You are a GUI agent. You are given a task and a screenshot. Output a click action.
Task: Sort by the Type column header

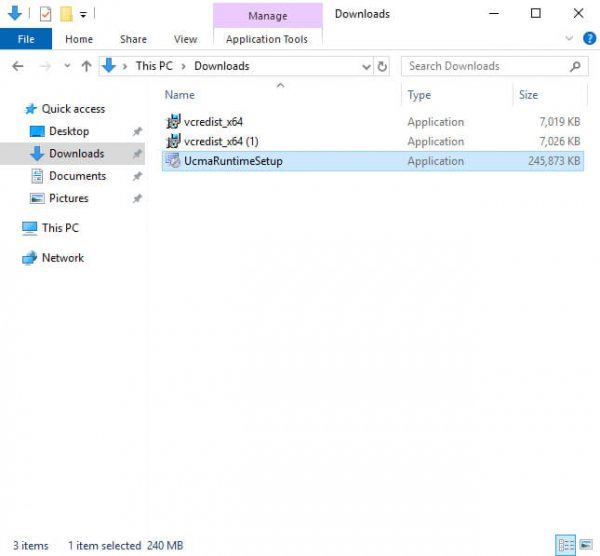coord(419,95)
